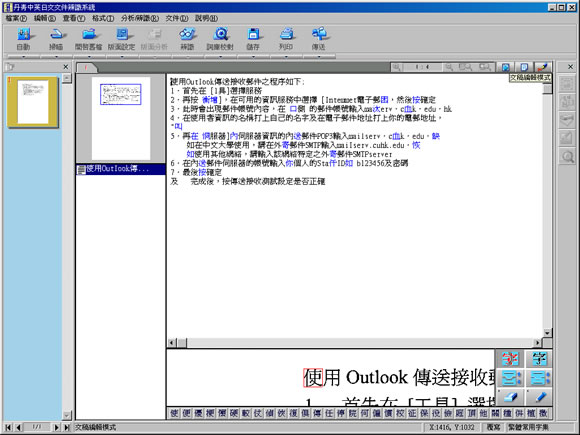This screenshot has height=435, width=580.
Task: Click the pin icon atop the left thumbnail panel
Action: (x=10, y=67)
